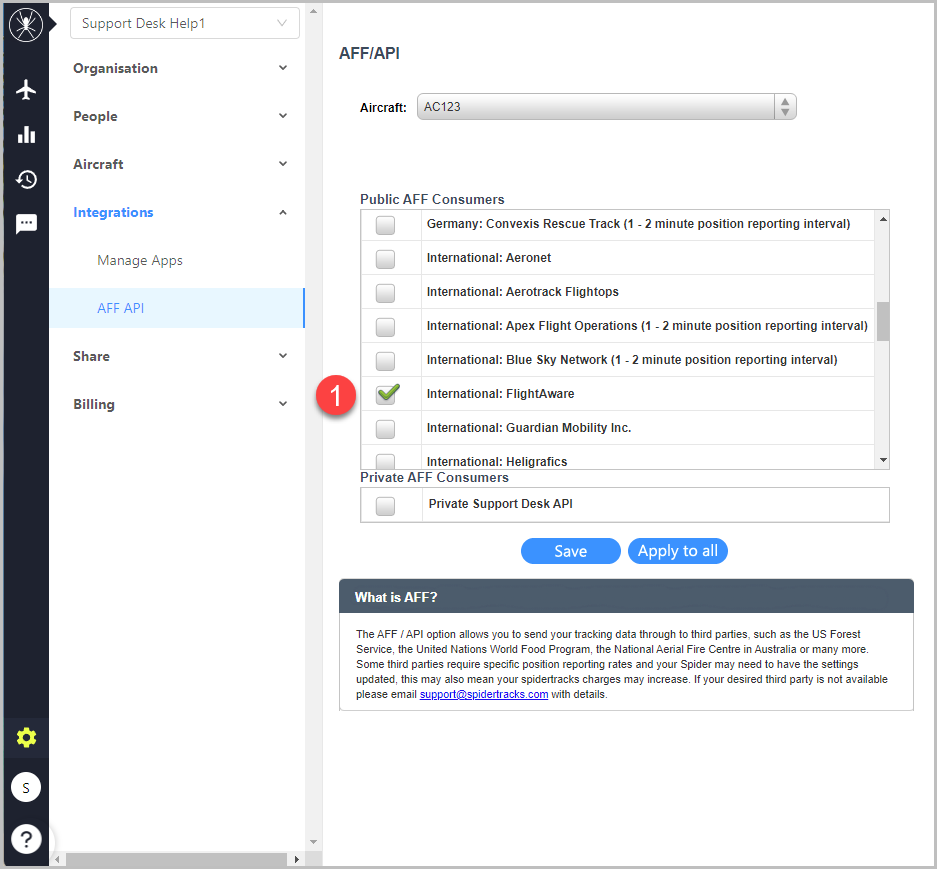Check International: Guardian Mobility Inc. checkbox
937x869 pixels.
point(385,429)
